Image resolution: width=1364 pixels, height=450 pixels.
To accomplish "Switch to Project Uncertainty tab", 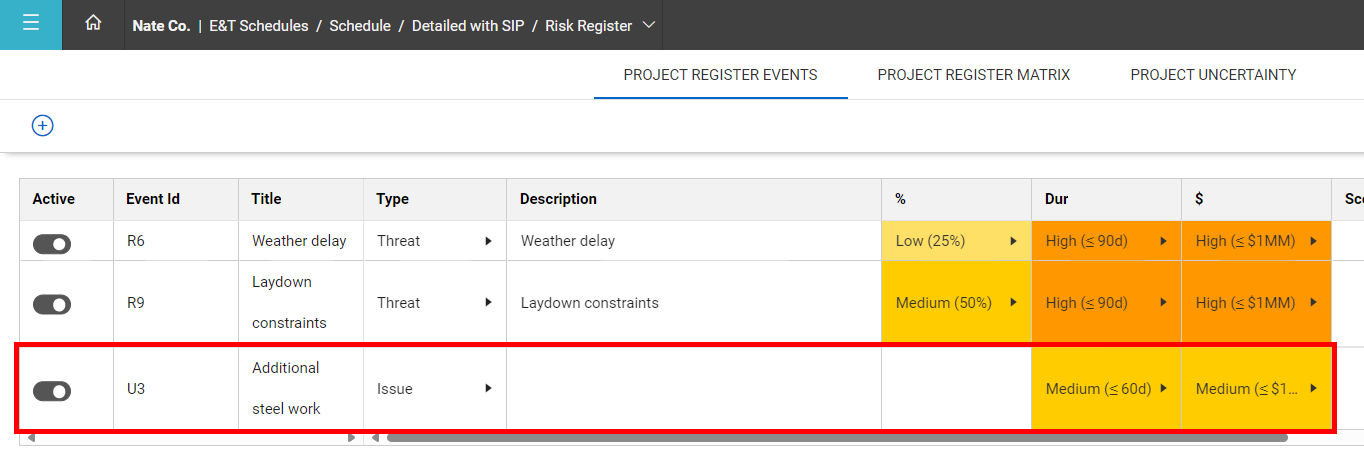I will click(x=1213, y=75).
